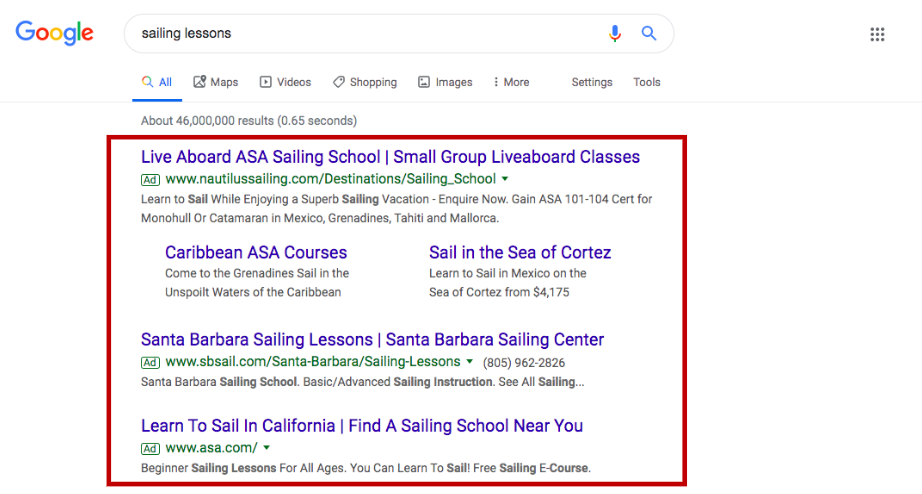Open Live Aboard ASA Sailing School link

coord(390,157)
